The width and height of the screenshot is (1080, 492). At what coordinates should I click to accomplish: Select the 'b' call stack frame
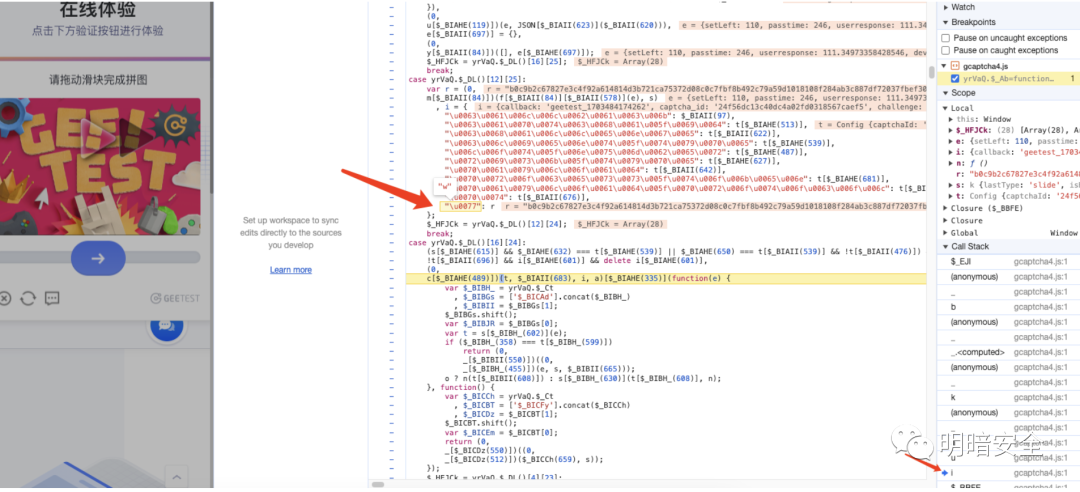(1008, 307)
